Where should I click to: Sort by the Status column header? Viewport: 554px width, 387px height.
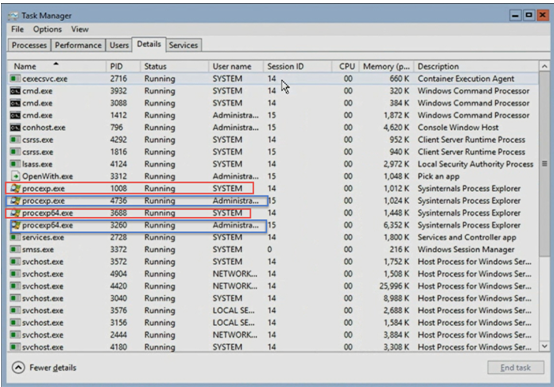coord(175,66)
